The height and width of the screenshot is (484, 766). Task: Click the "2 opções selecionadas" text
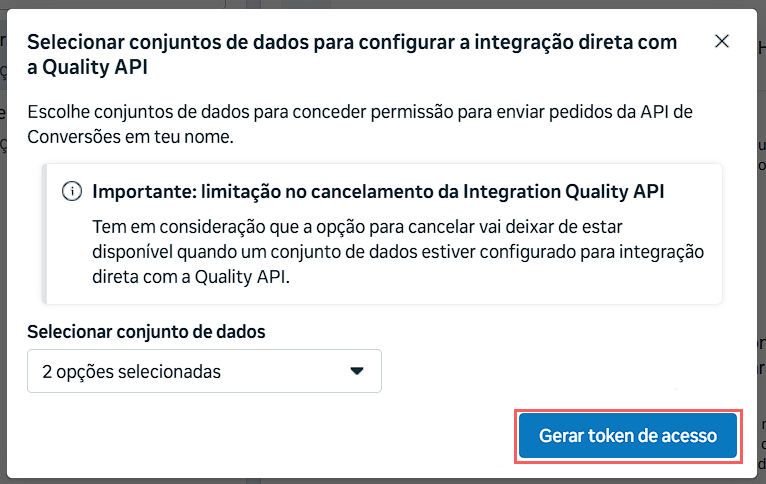(131, 371)
